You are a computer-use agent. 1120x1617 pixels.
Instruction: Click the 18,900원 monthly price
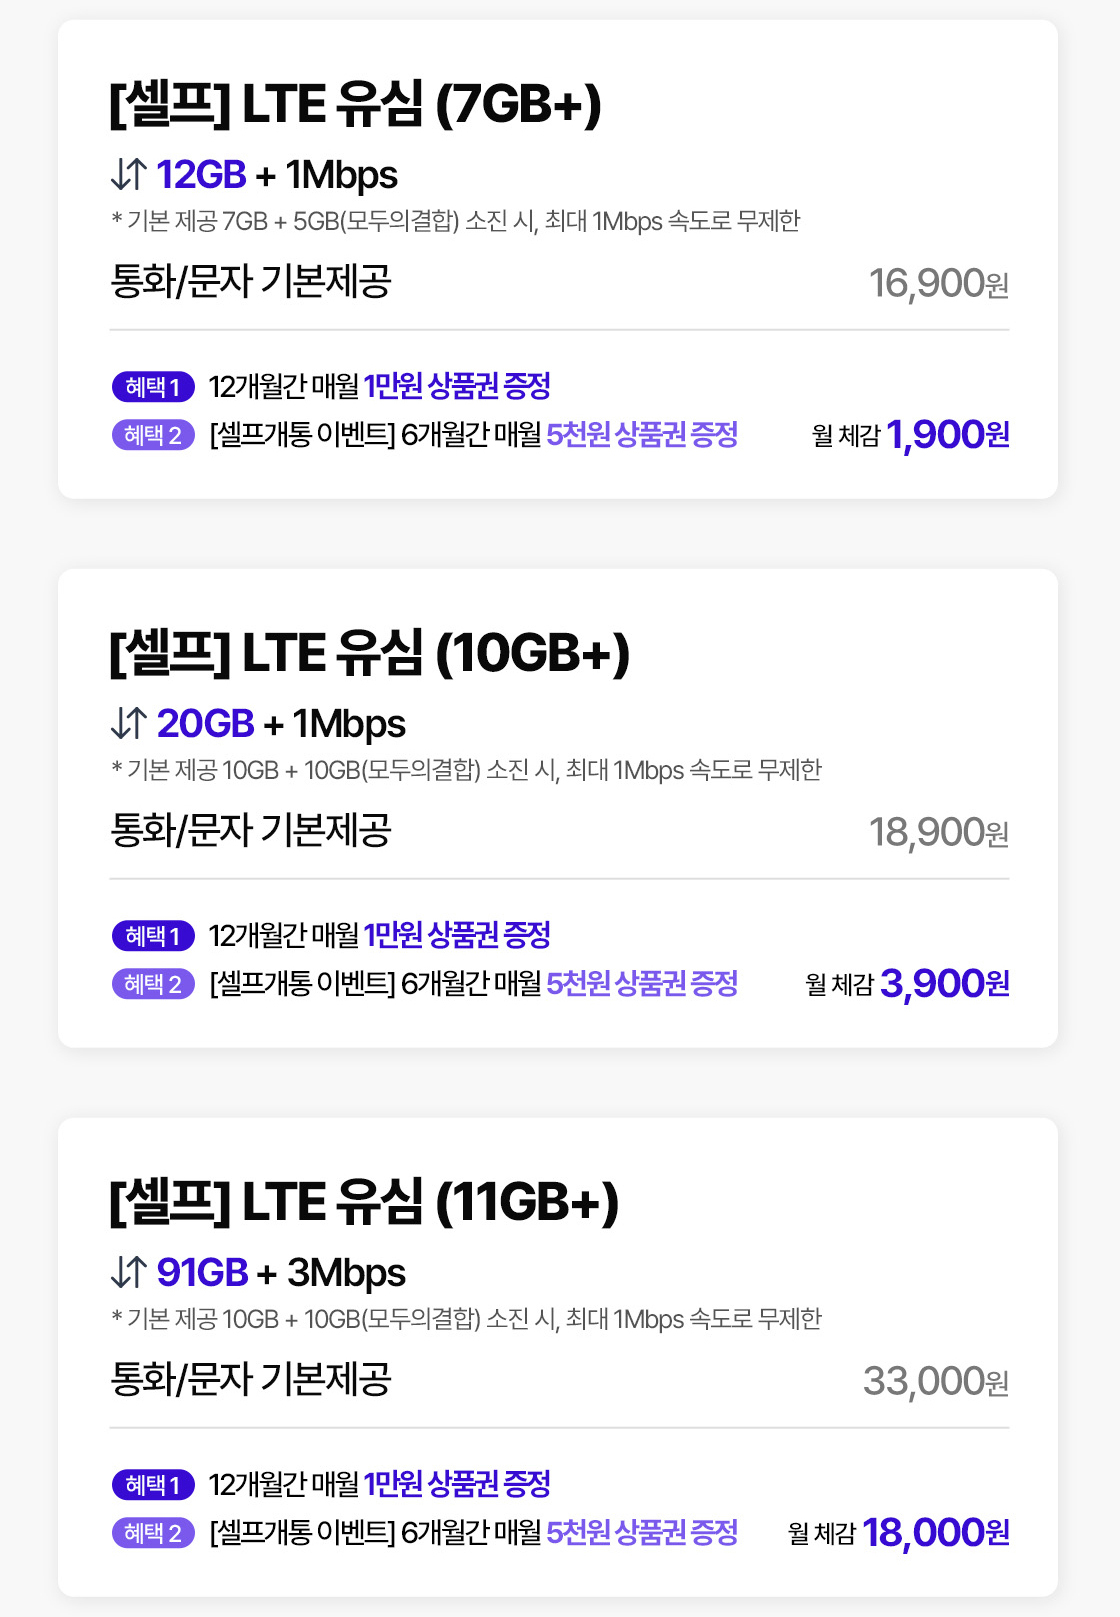pos(938,833)
